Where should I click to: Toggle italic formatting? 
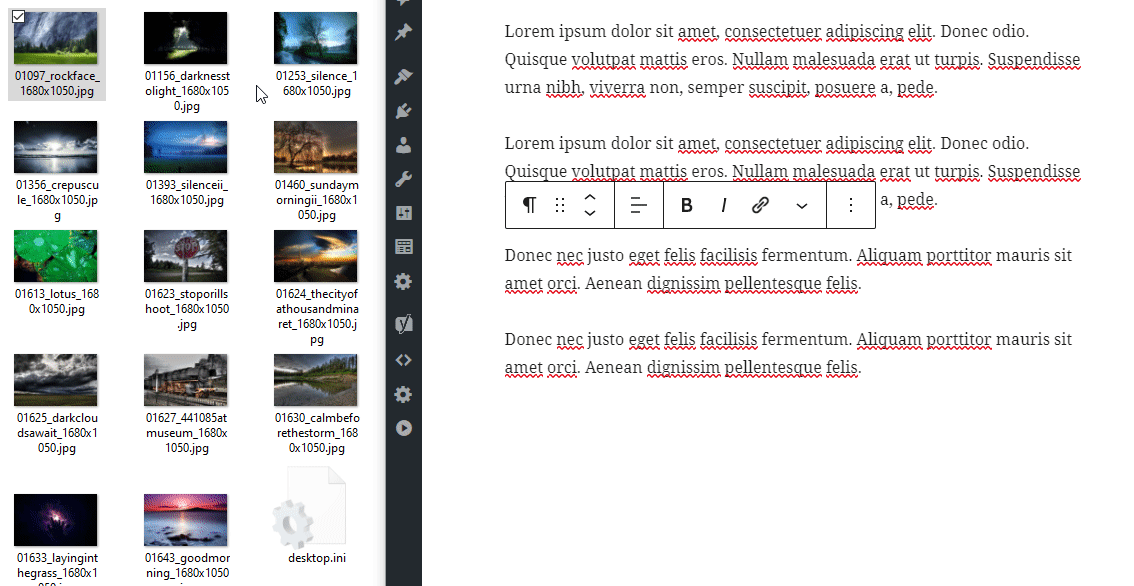[x=723, y=205]
